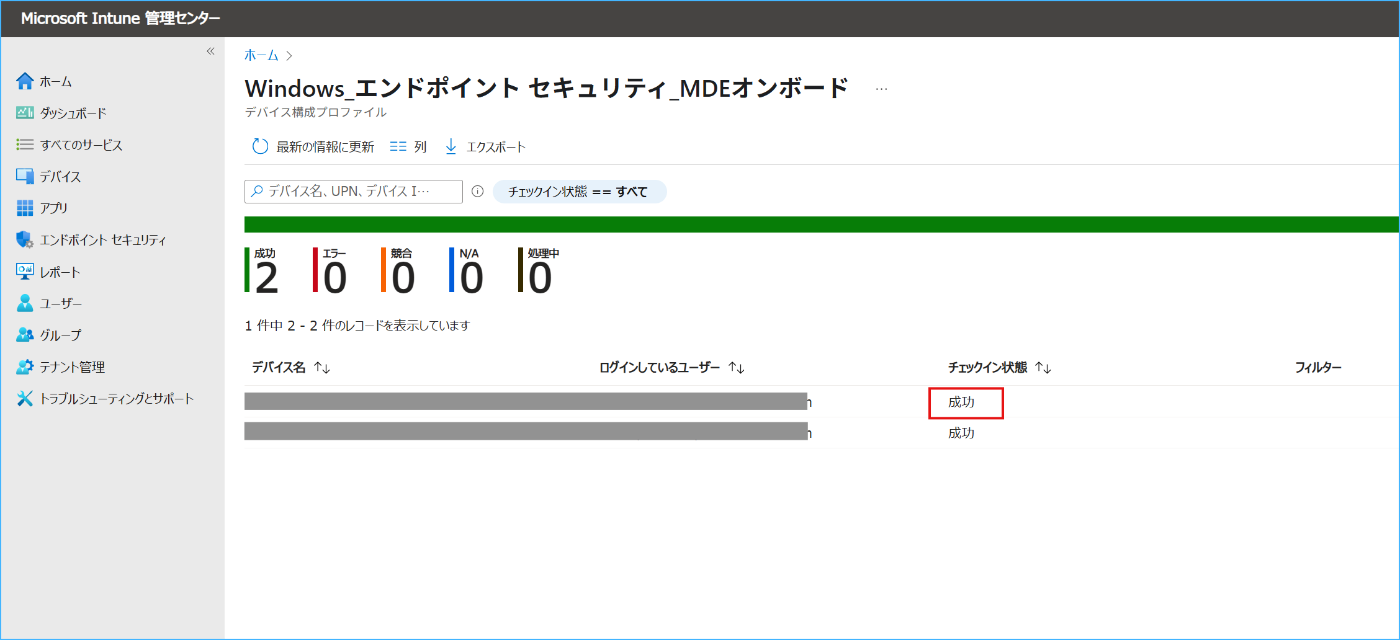Sort by ログインしているユーザー column
The height and width of the screenshot is (640, 1400).
pyautogui.click(x=672, y=368)
